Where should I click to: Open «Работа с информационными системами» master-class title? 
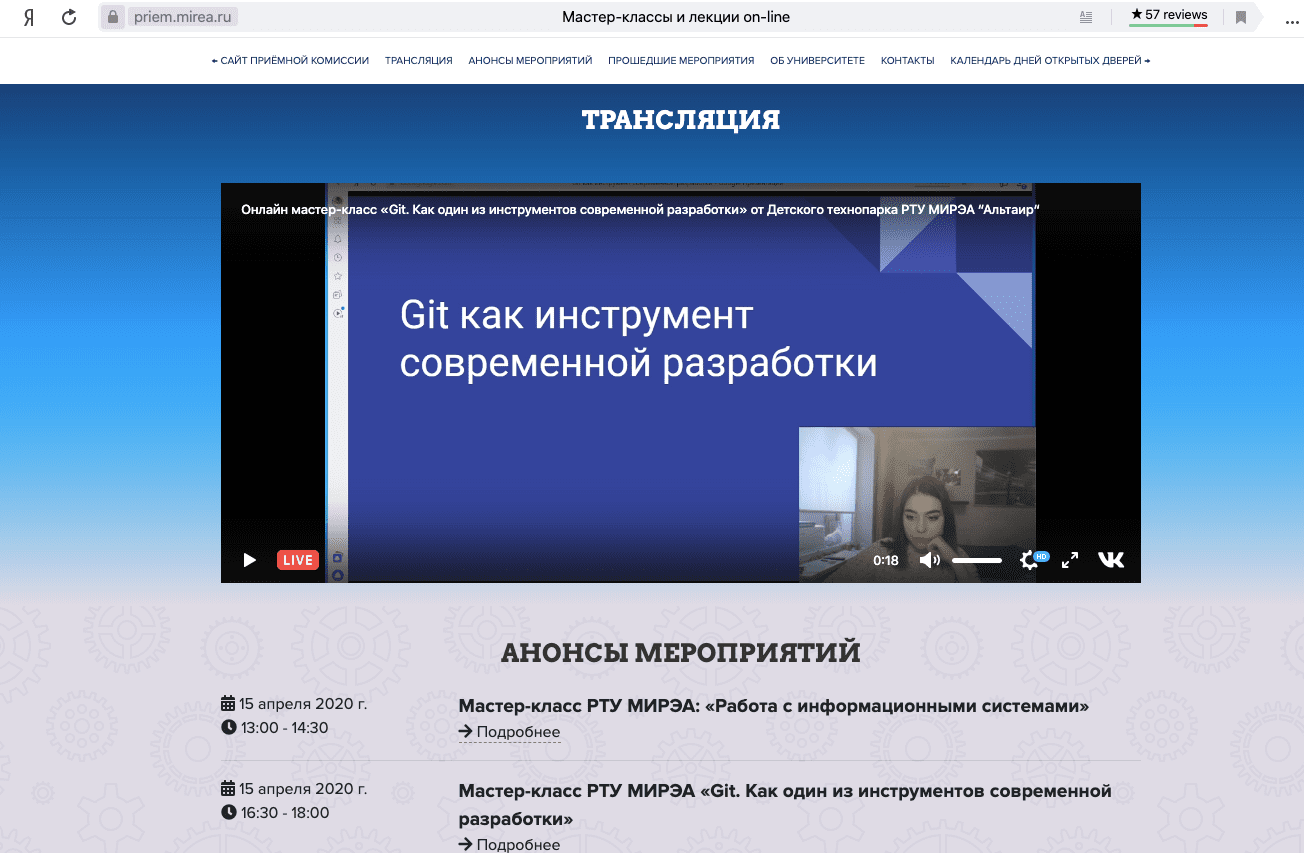click(773, 706)
